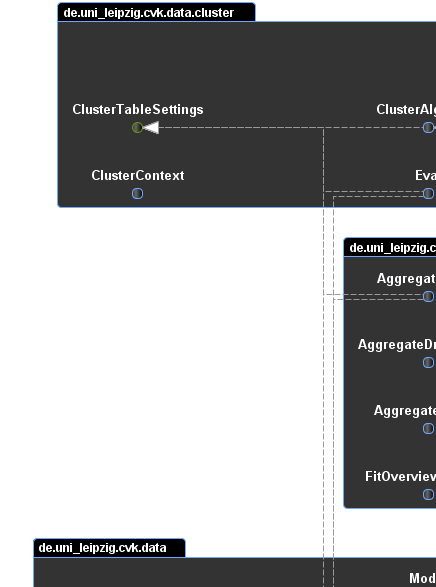Select the ClusterTableSettings node circle
This screenshot has width=436, height=587.
click(137, 128)
